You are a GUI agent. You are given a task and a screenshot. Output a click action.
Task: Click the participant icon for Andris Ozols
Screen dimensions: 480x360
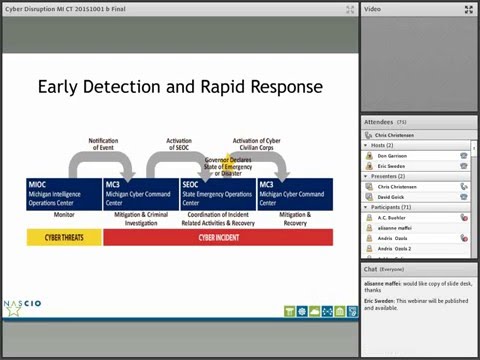pos(369,238)
